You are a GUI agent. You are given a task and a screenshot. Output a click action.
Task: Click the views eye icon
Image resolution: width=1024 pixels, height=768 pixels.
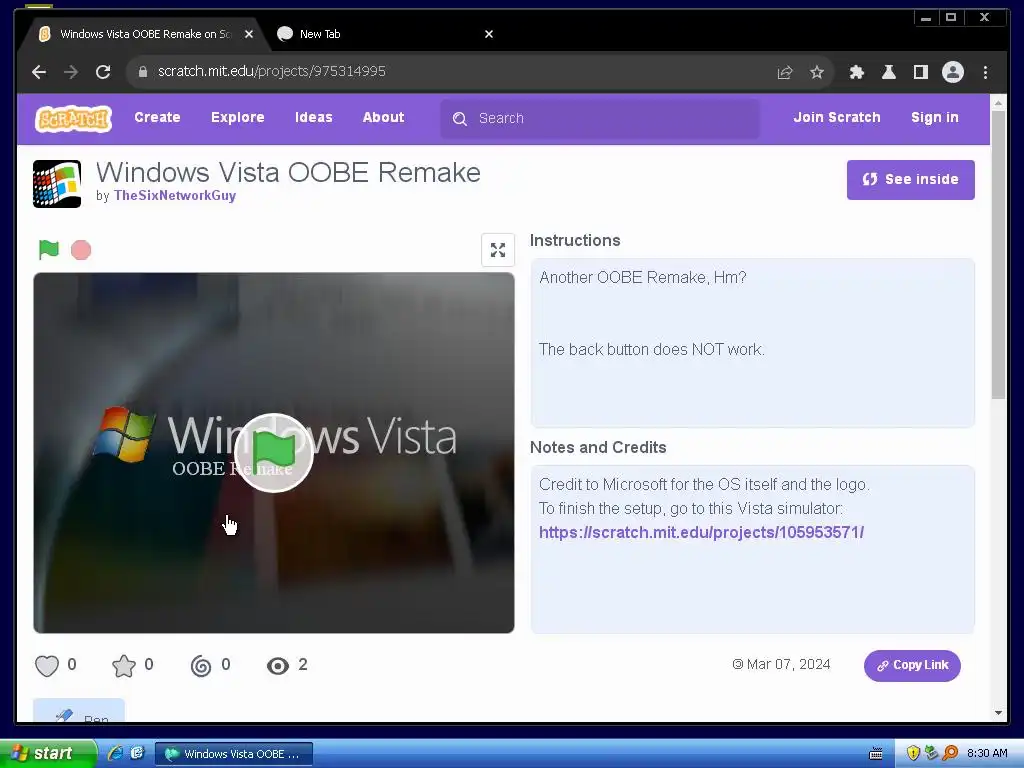(278, 665)
